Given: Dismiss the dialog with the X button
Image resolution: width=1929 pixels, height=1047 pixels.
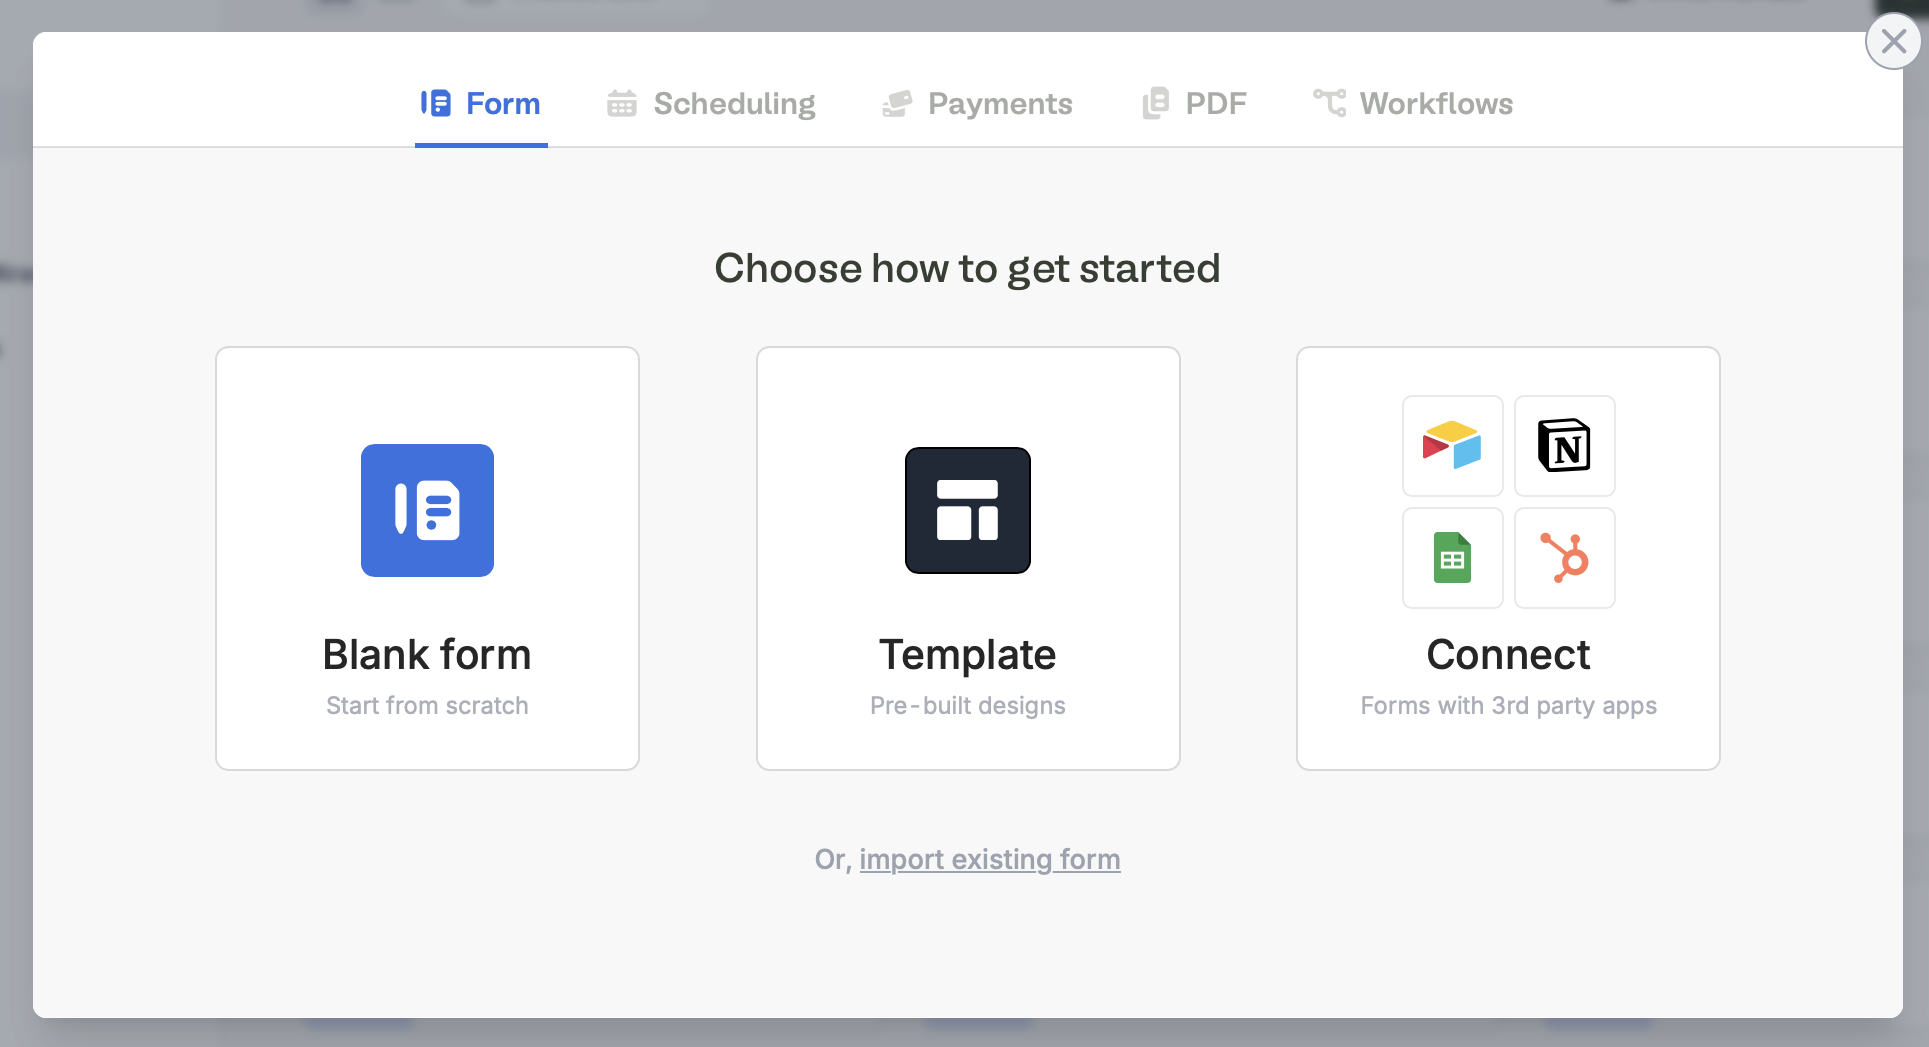Looking at the screenshot, I should click(1893, 41).
